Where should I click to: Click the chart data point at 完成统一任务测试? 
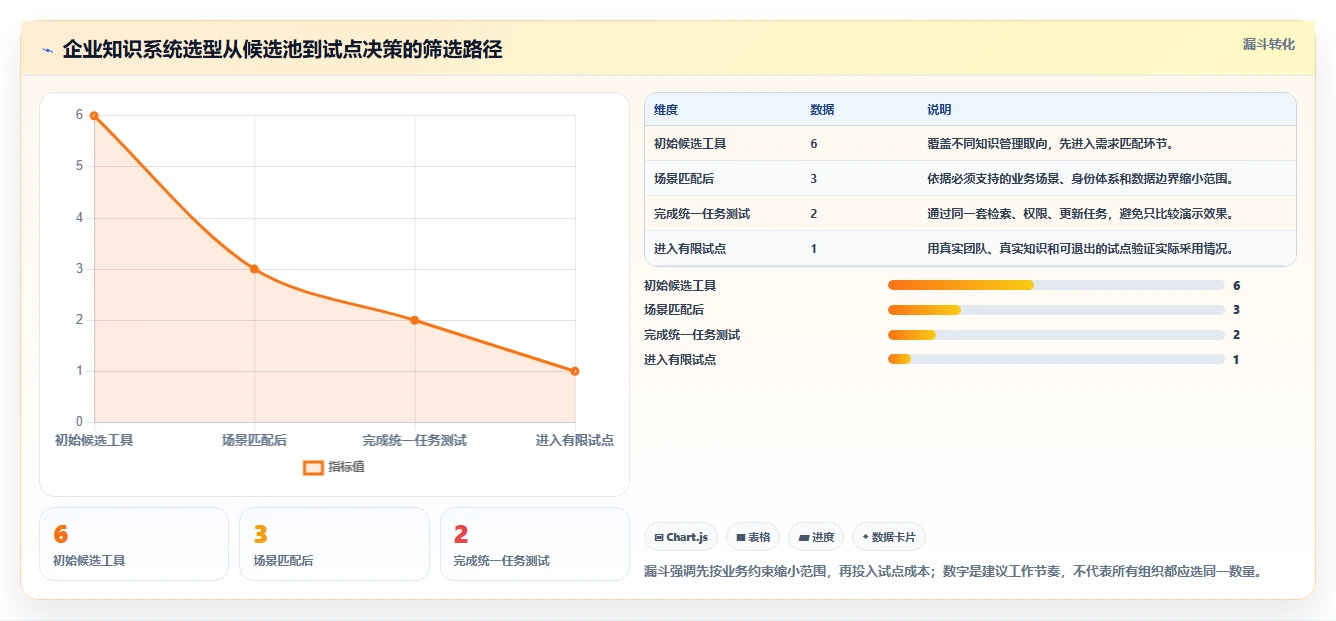(x=415, y=320)
